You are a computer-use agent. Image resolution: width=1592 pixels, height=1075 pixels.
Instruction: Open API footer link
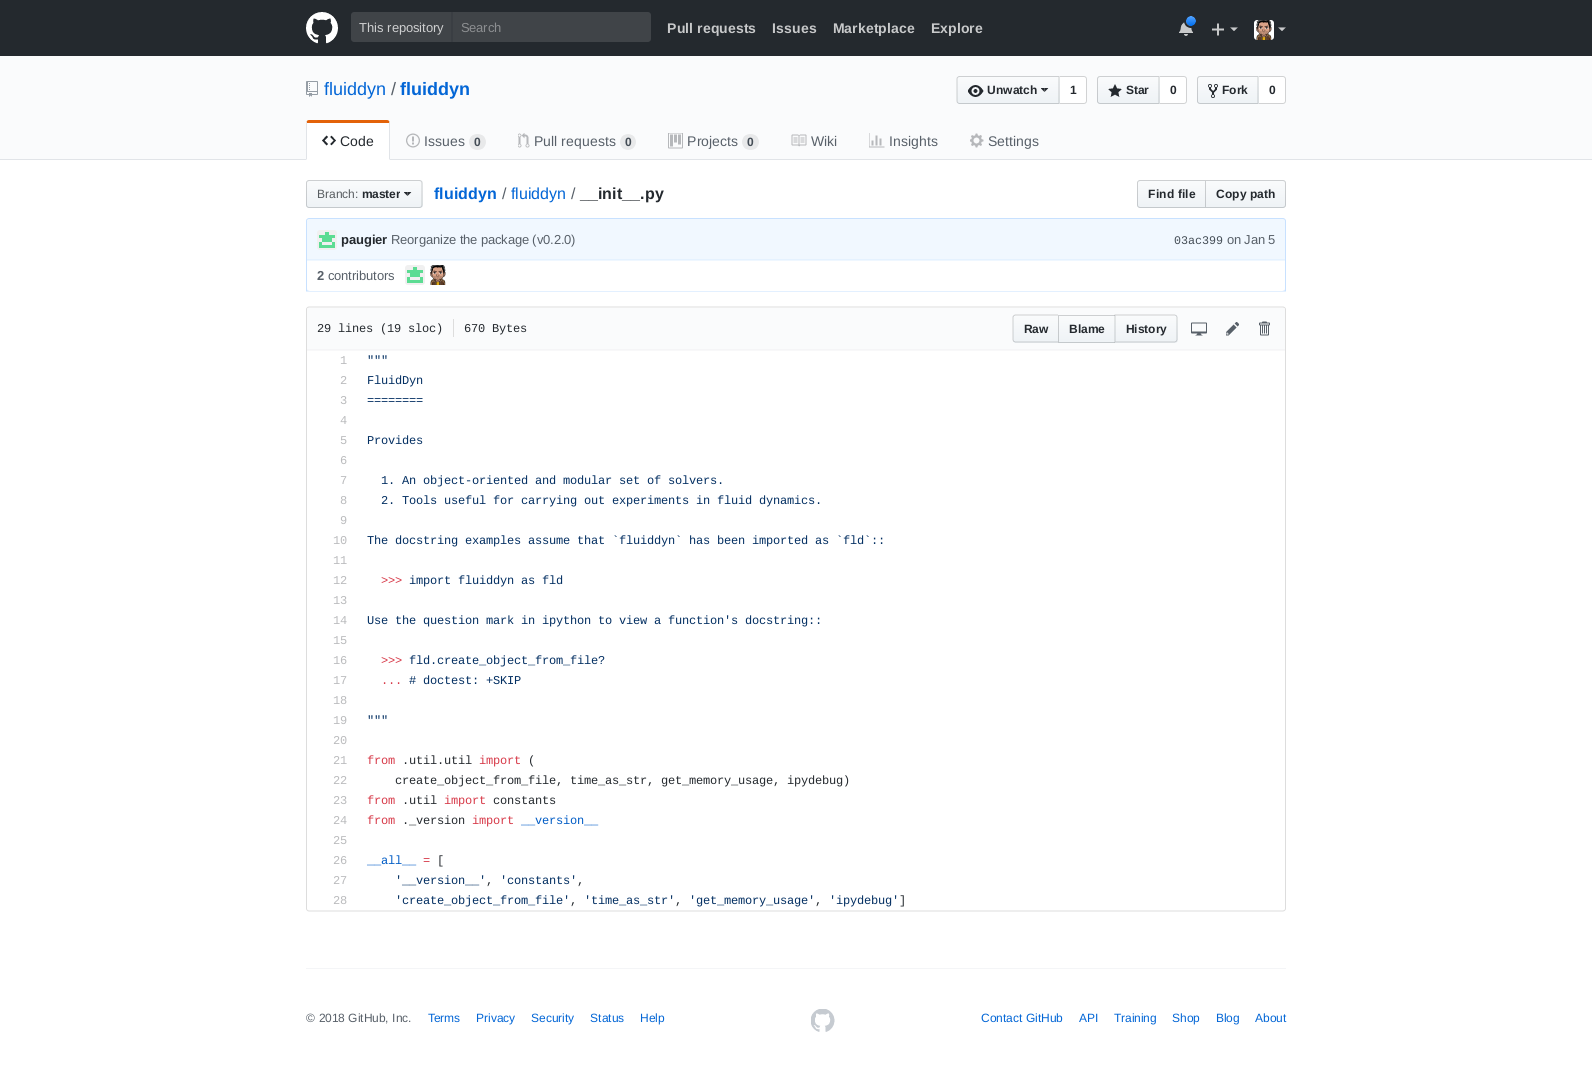pos(1088,1018)
